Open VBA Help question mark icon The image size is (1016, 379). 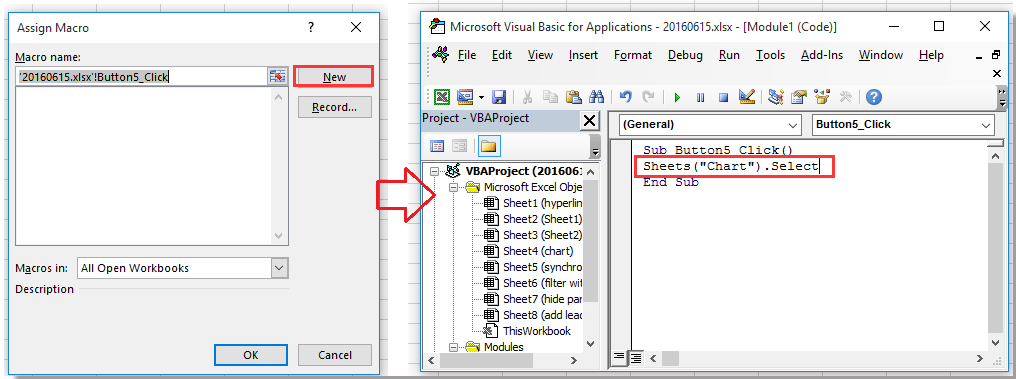pyautogui.click(x=873, y=97)
